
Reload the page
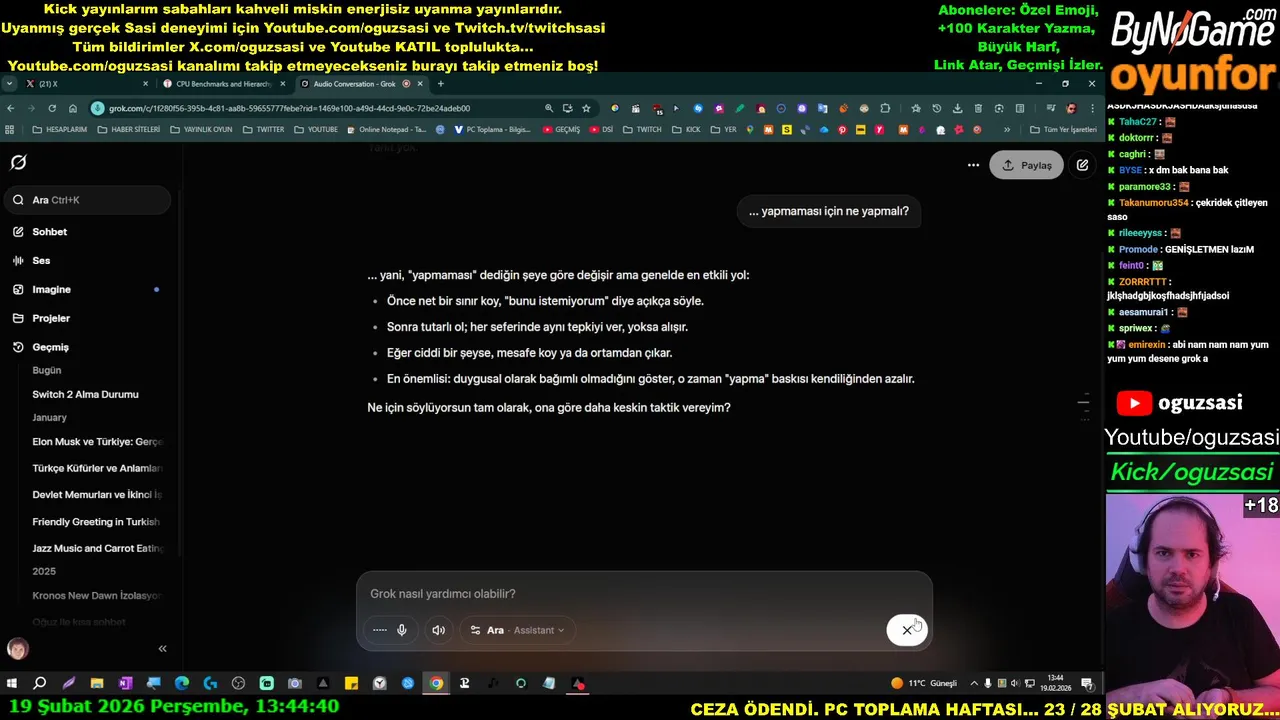pyautogui.click(x=52, y=108)
